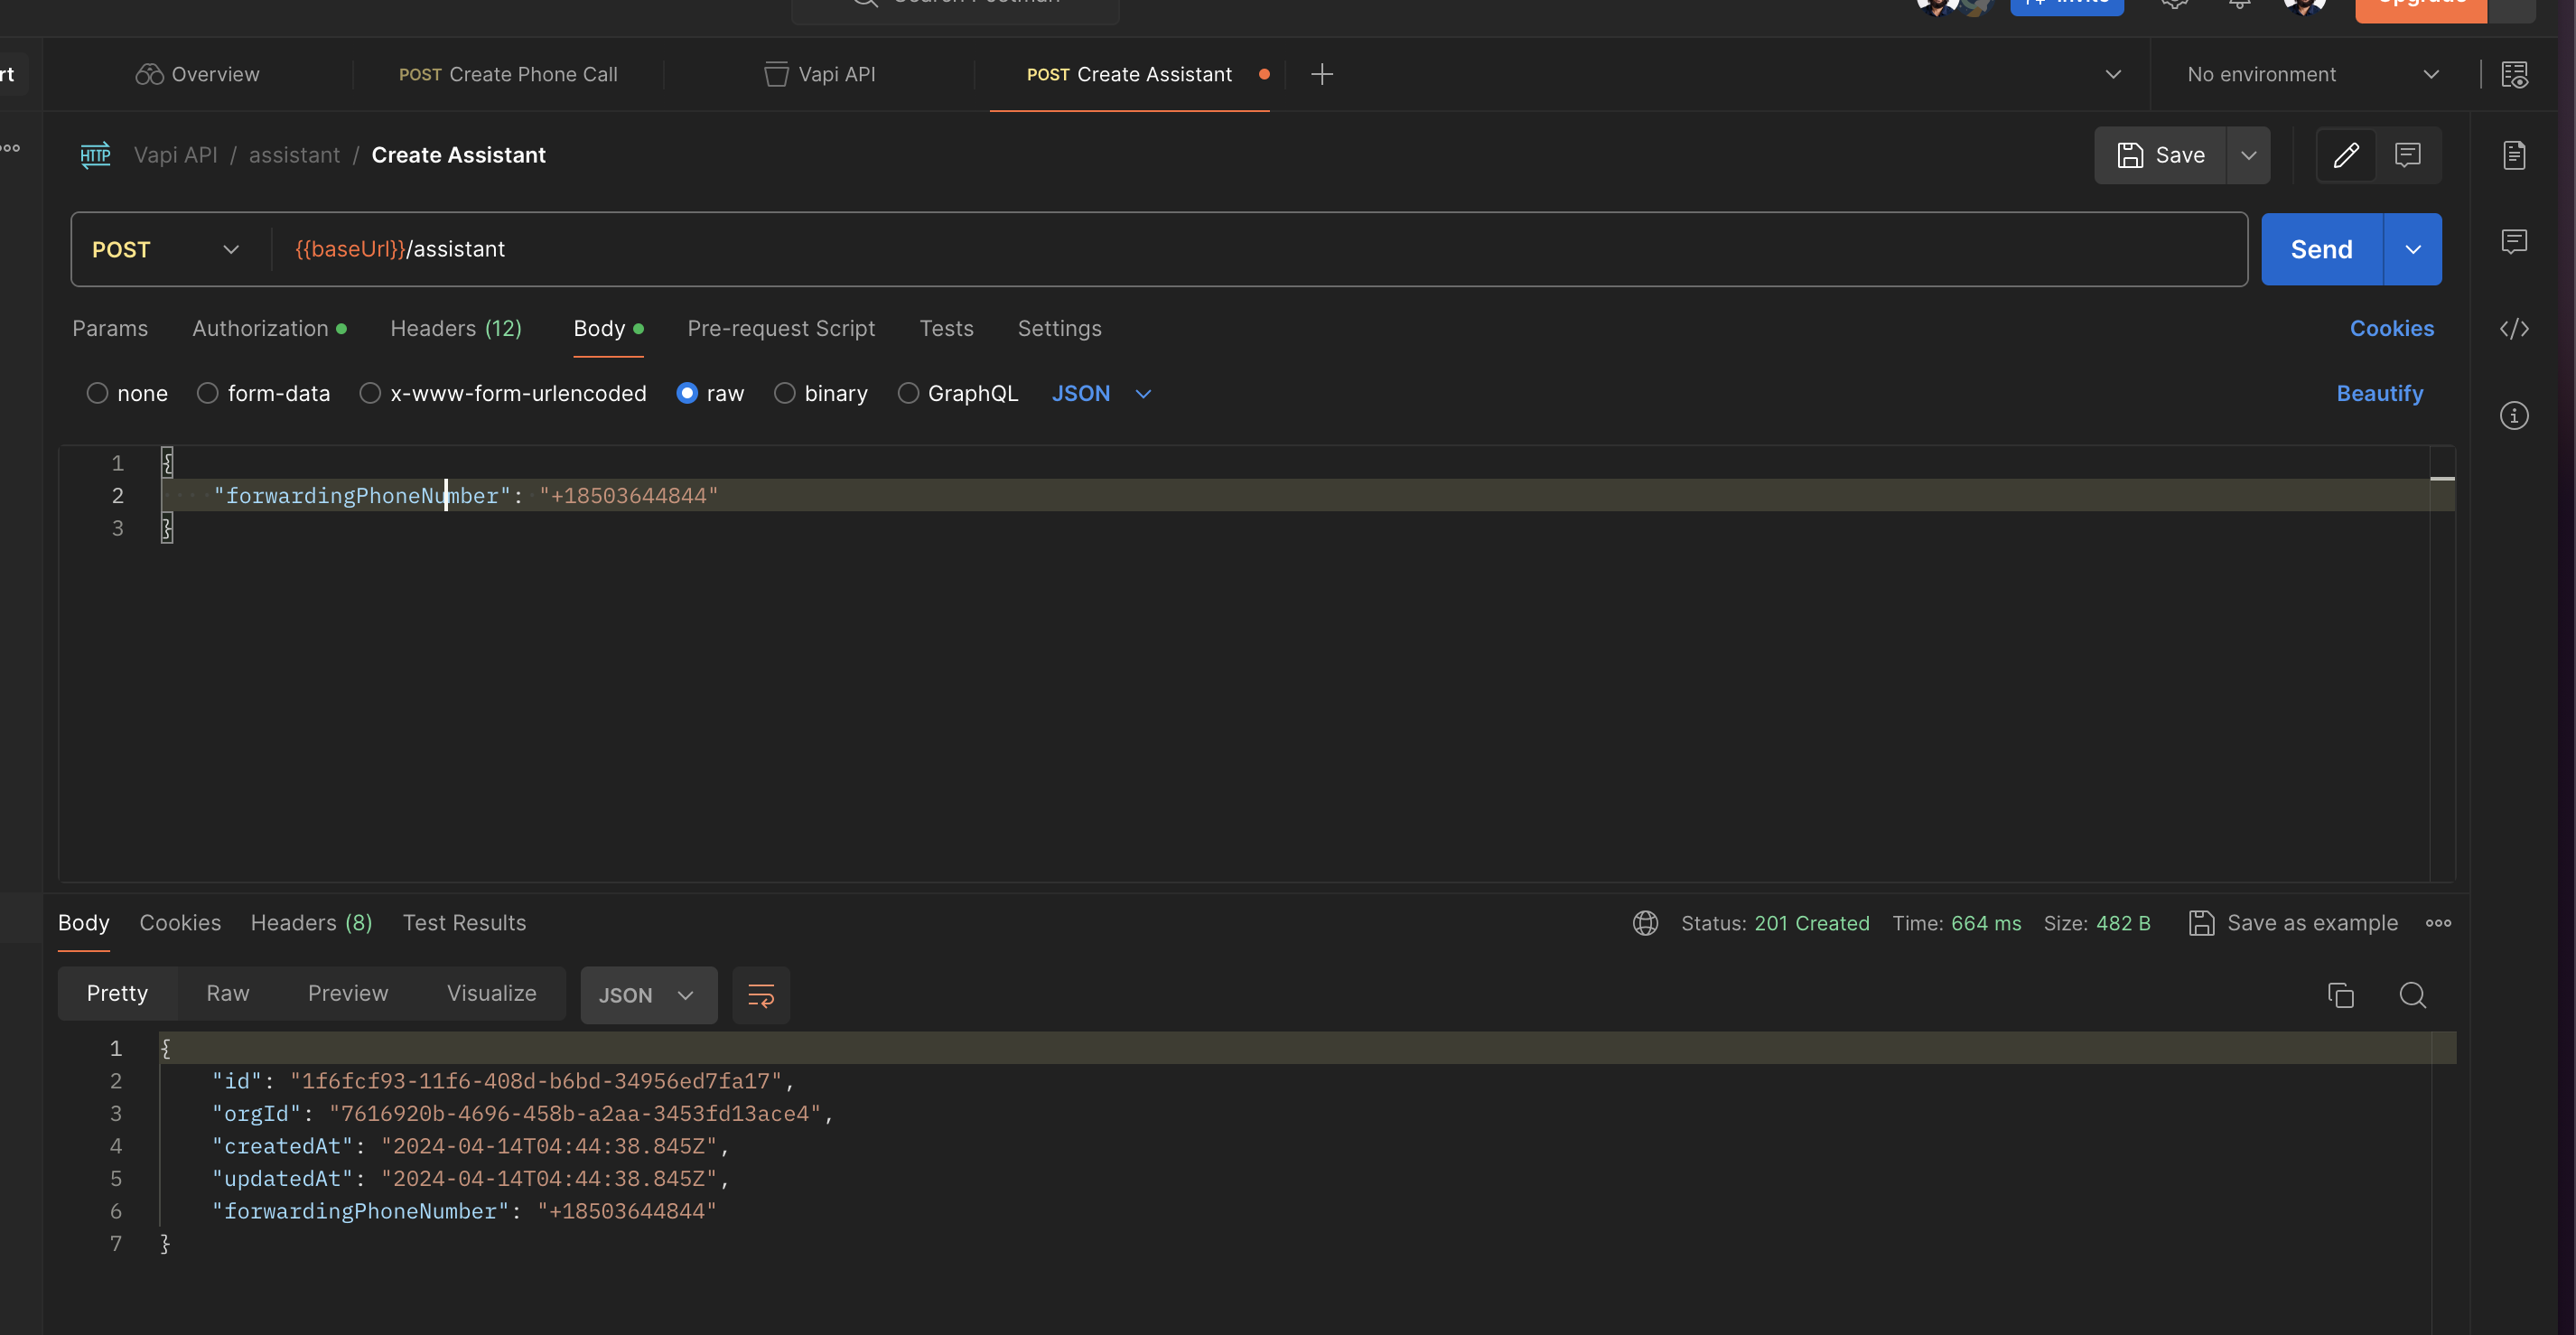Choose the binary body radio button
Image resolution: width=2576 pixels, height=1335 pixels.
(785, 393)
